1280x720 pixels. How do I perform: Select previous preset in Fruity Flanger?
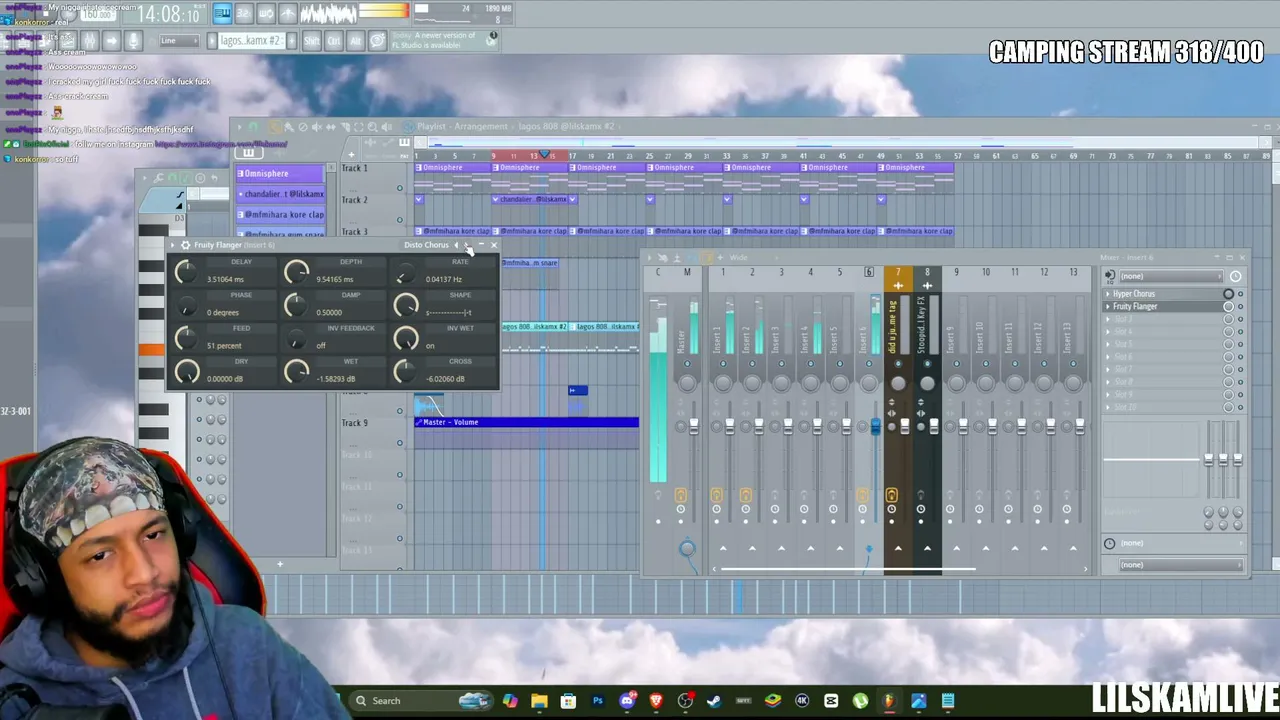click(x=456, y=245)
